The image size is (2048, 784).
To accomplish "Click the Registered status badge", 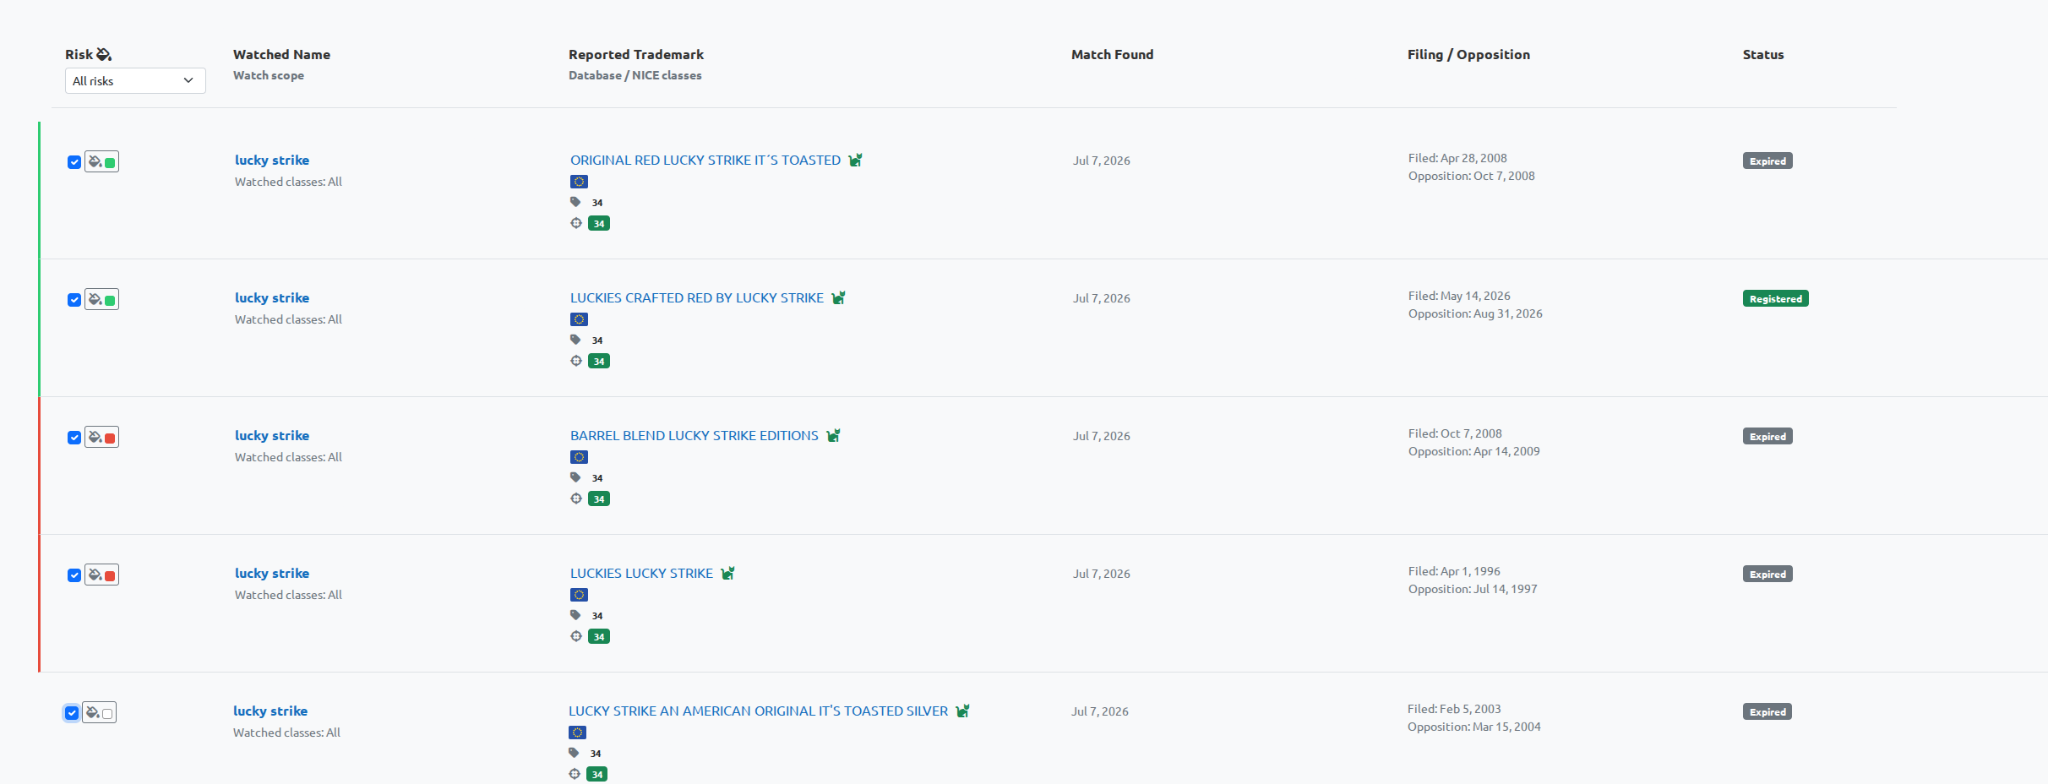I will click(1775, 299).
